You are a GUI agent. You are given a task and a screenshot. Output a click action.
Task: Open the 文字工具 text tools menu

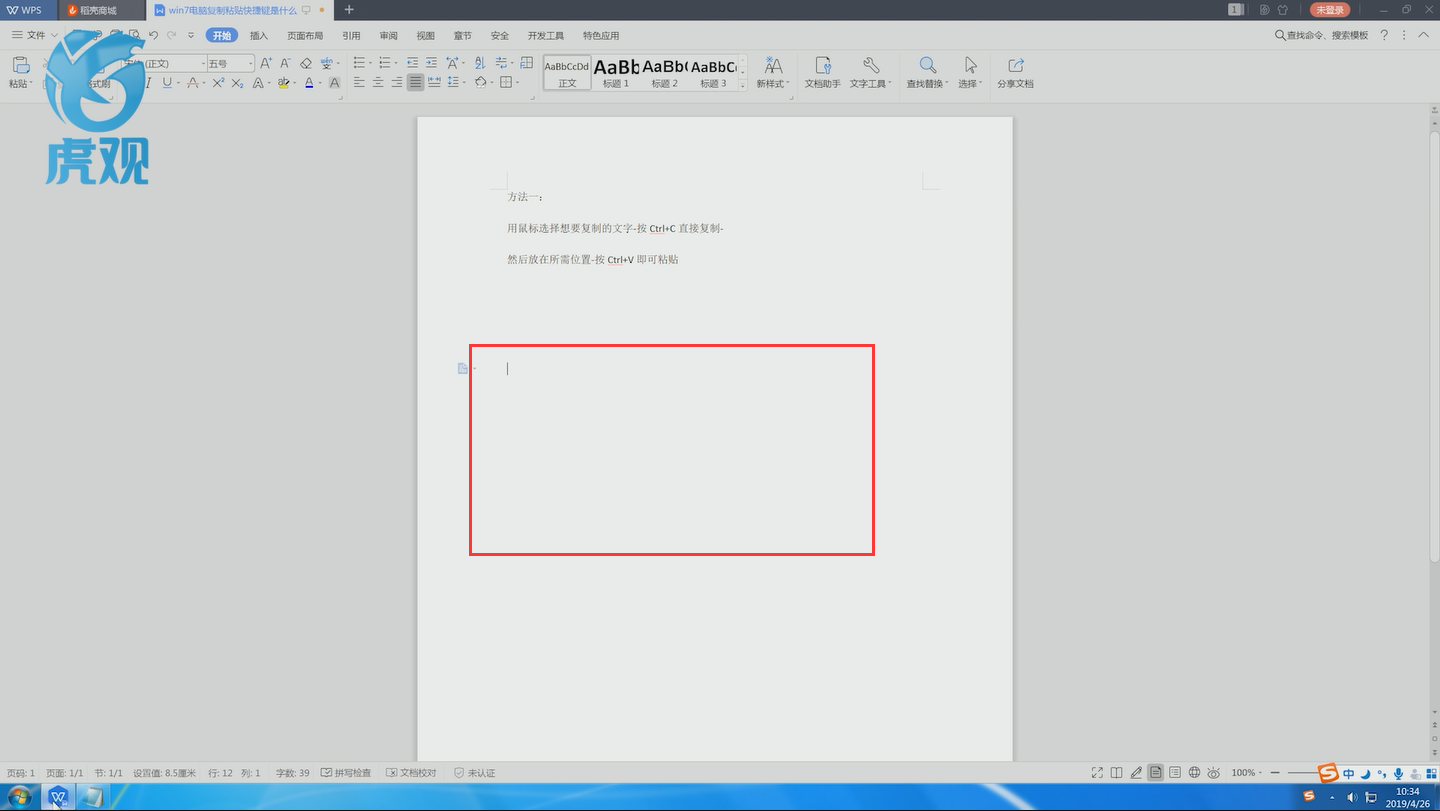(x=870, y=72)
